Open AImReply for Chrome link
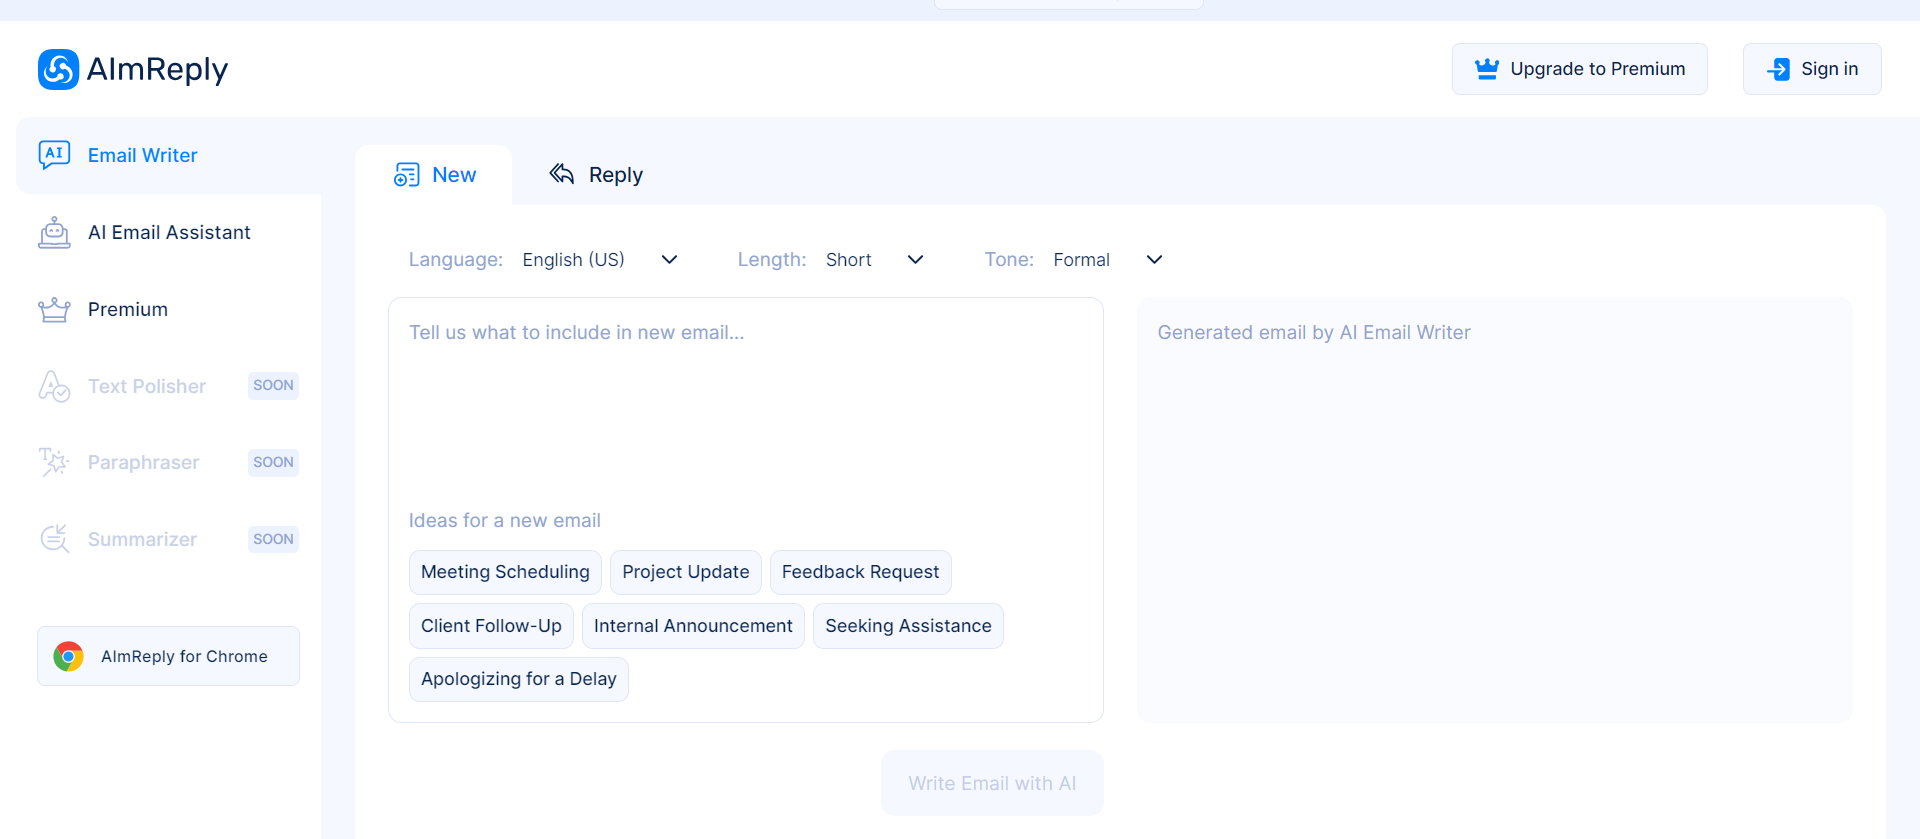The height and width of the screenshot is (839, 1920). tap(169, 656)
